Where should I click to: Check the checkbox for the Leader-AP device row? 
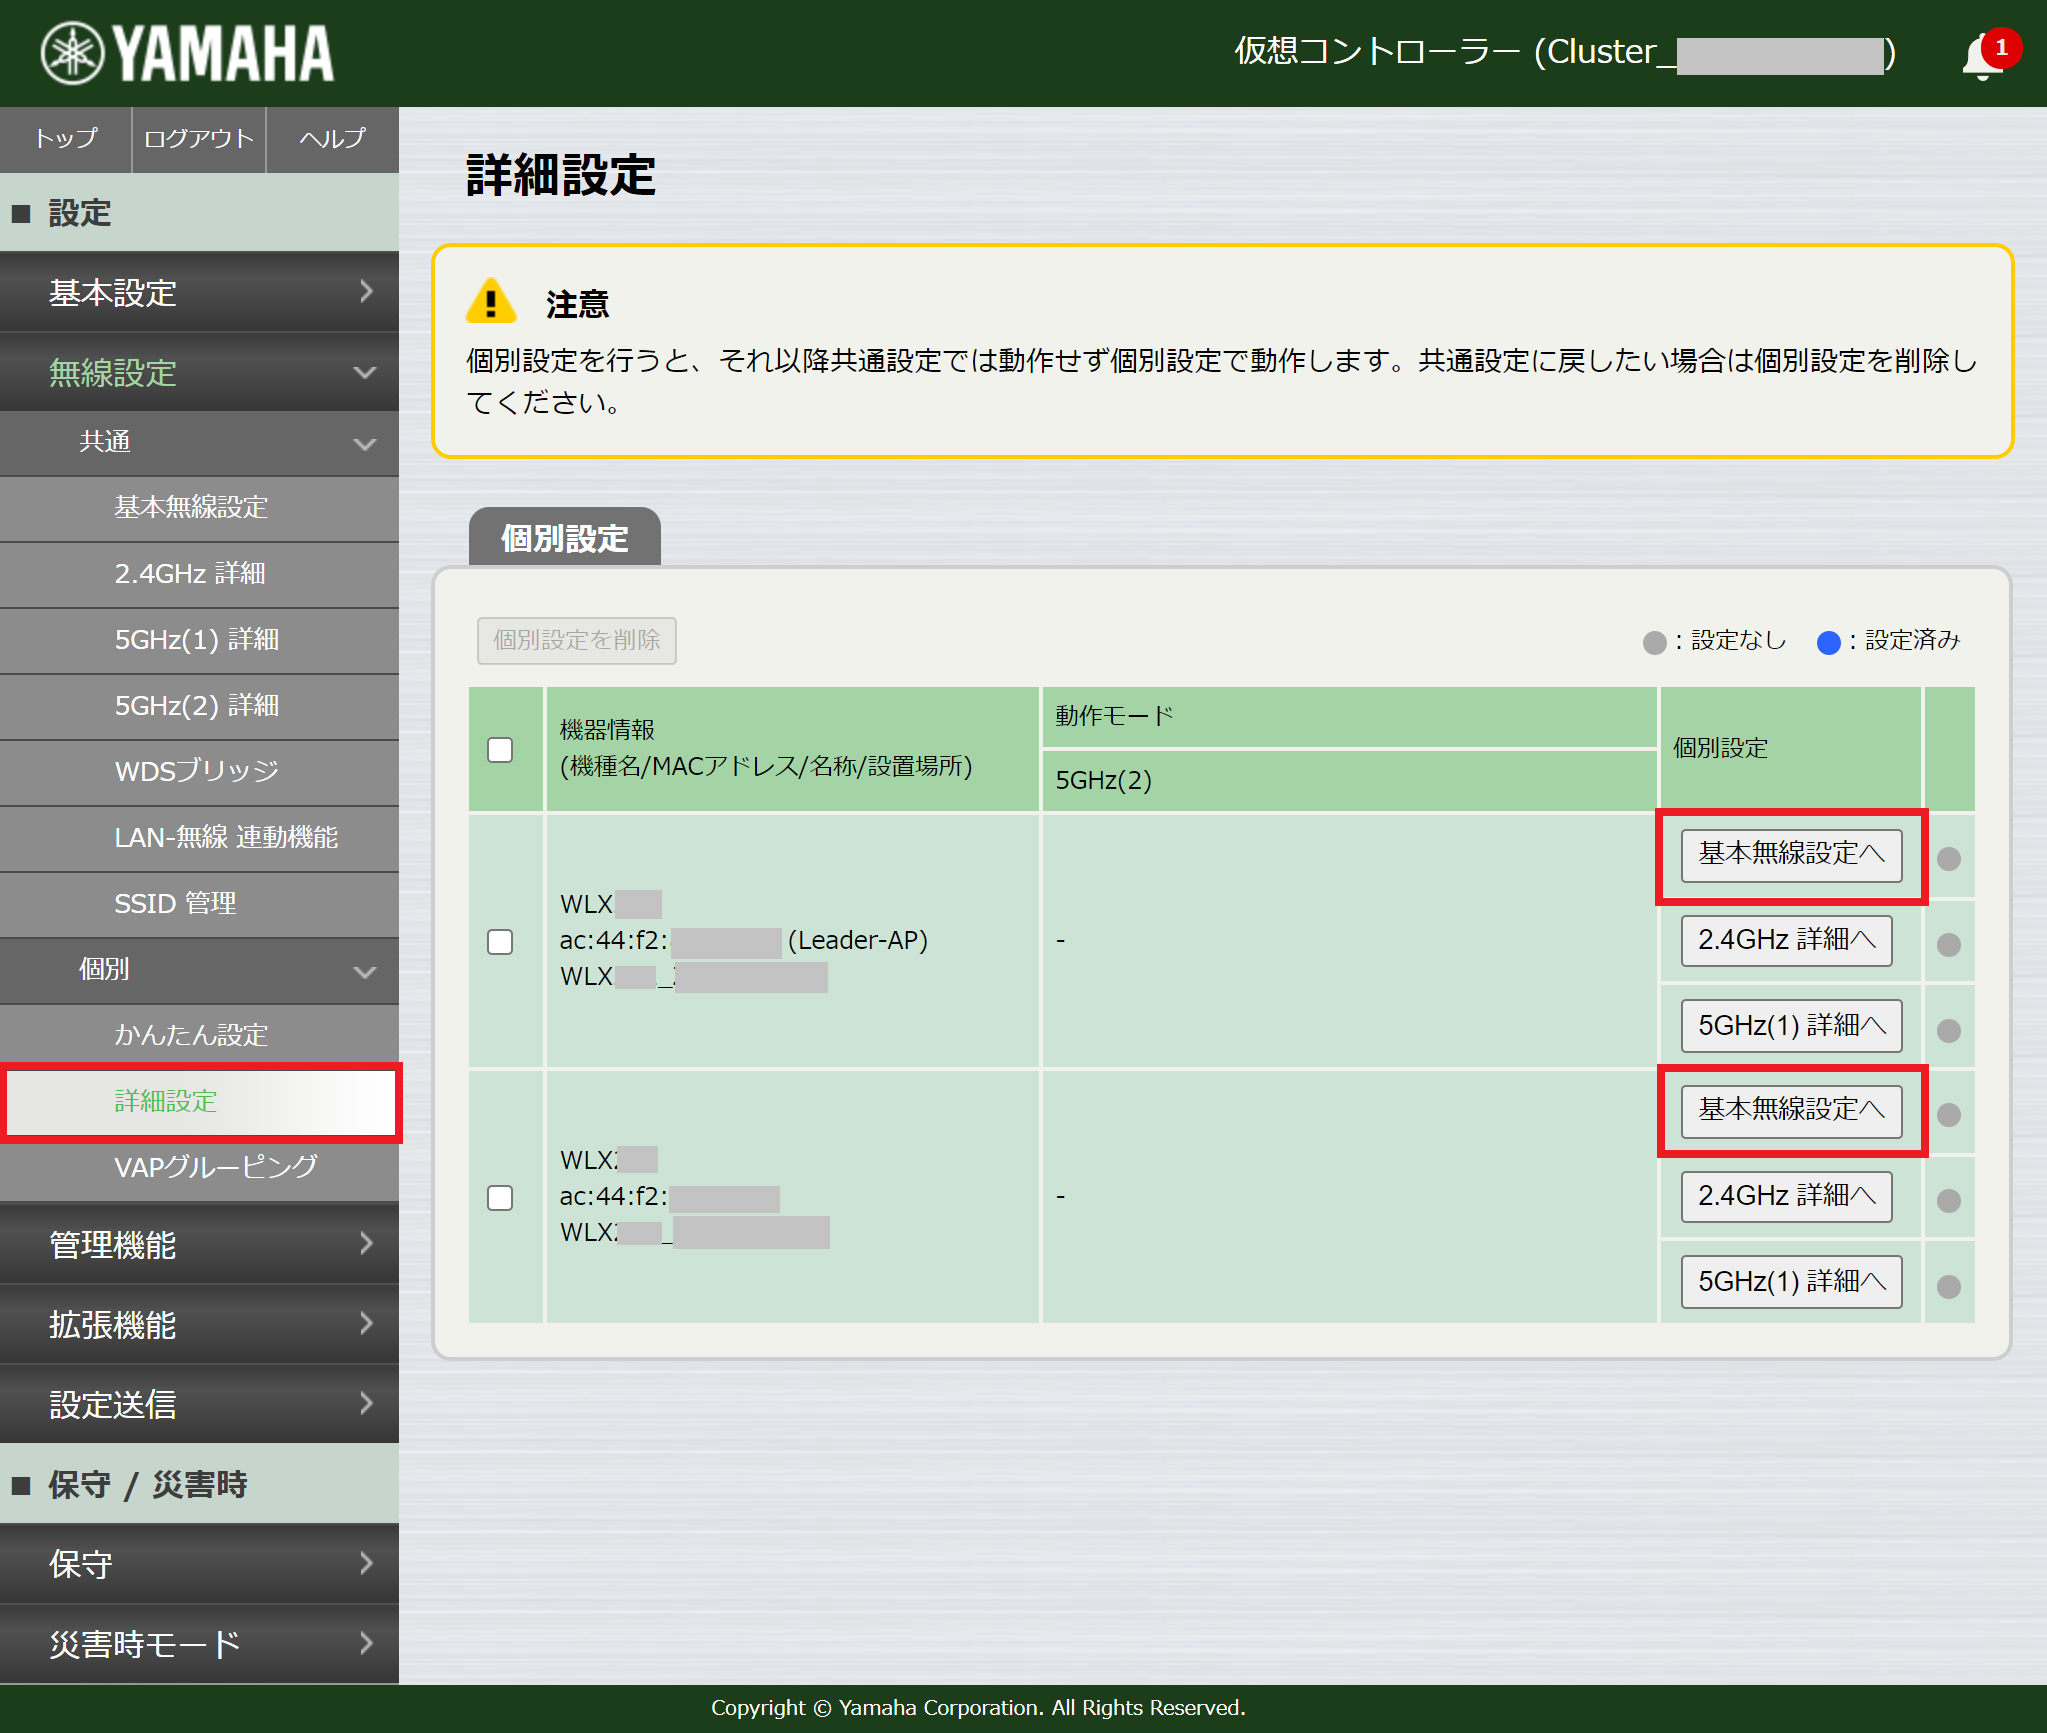(500, 941)
